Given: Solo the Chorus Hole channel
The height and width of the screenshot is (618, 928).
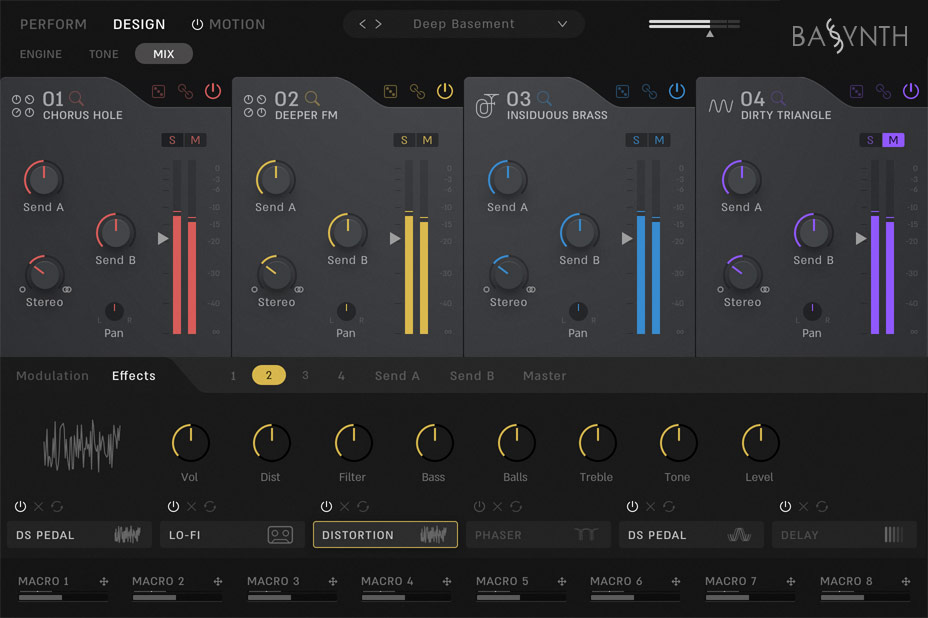Looking at the screenshot, I should click(171, 140).
